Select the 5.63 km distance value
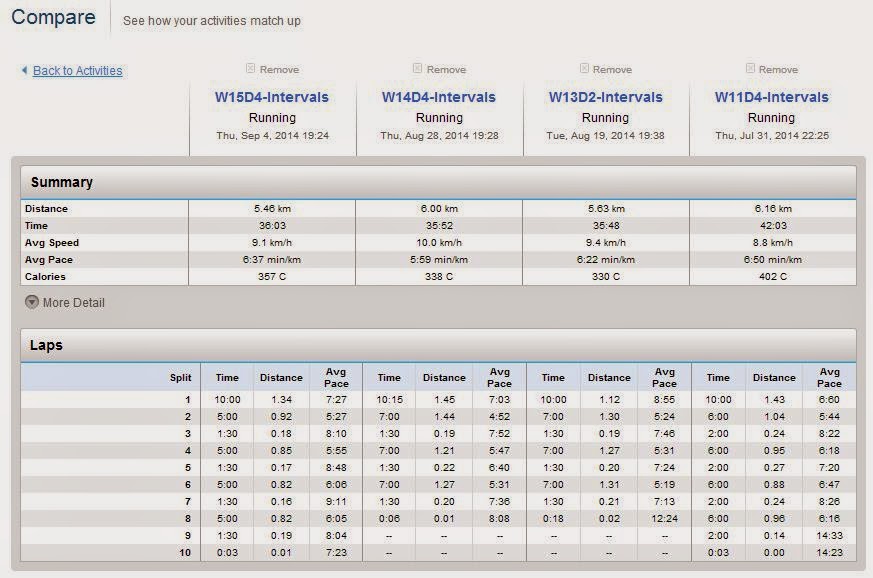The height and width of the screenshot is (578, 873). [x=606, y=209]
